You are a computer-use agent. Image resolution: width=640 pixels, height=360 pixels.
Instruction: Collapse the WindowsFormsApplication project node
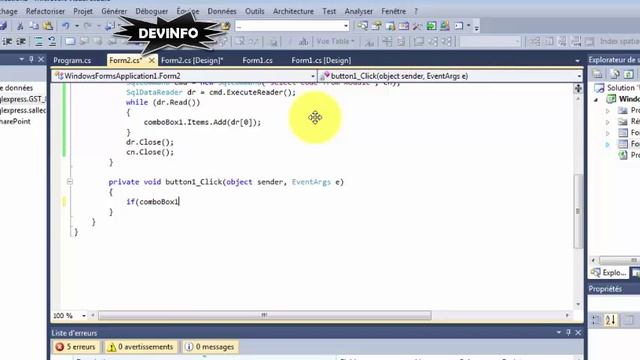(x=596, y=99)
